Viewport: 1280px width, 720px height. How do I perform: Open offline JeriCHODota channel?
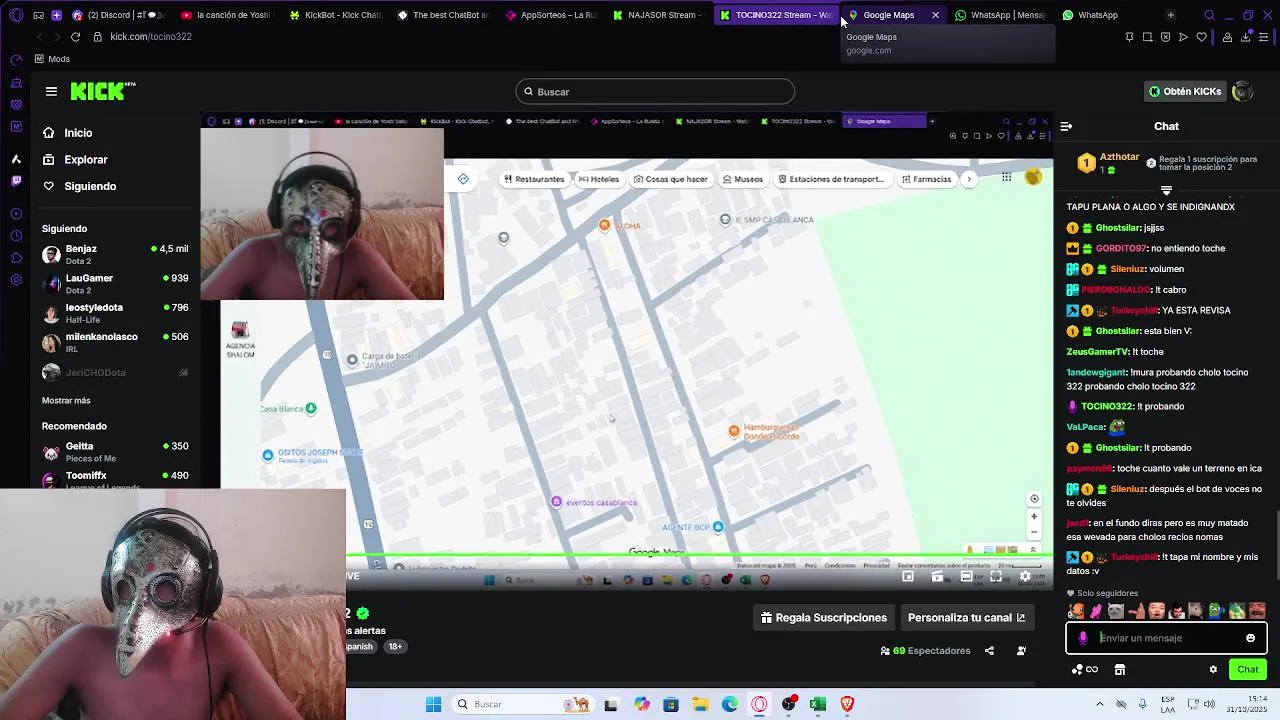pos(115,372)
